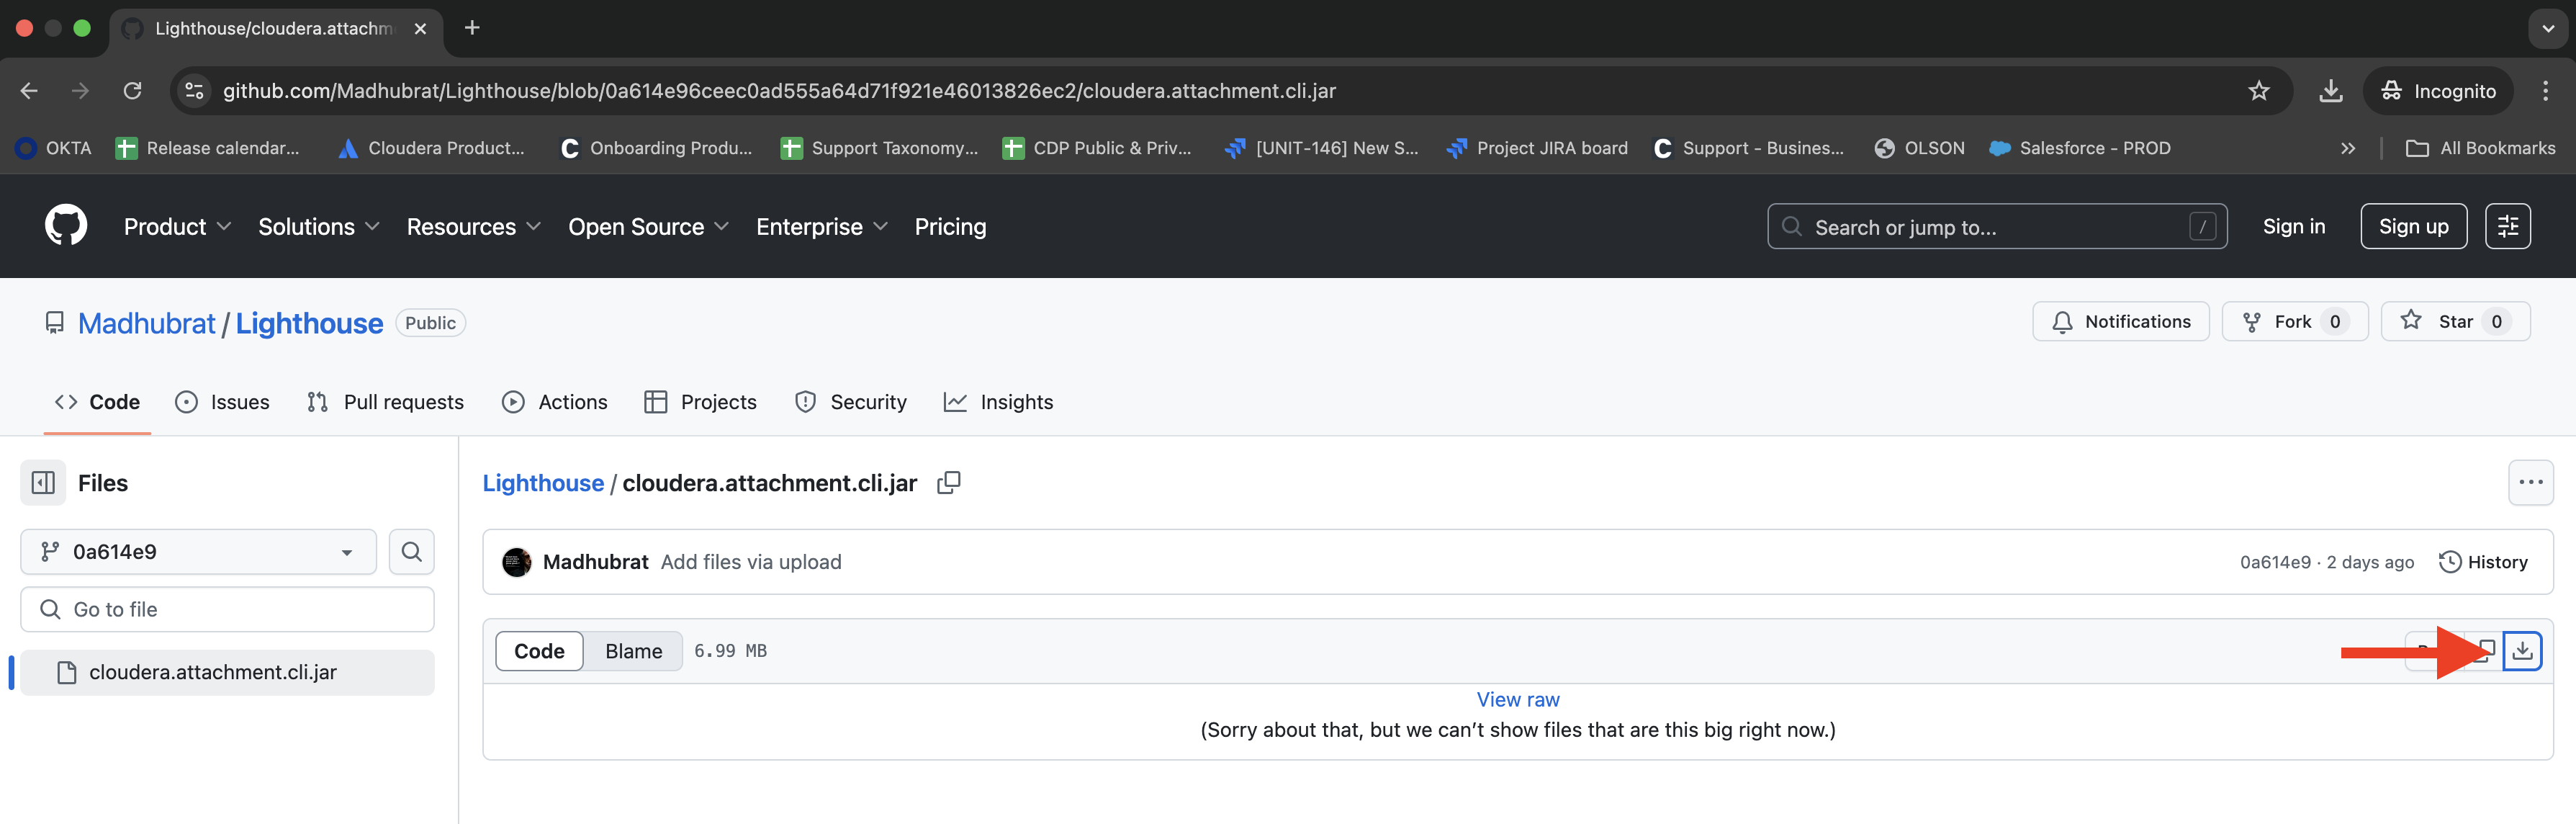Switch to the Blame view
This screenshot has height=824, width=2576.
[632, 650]
